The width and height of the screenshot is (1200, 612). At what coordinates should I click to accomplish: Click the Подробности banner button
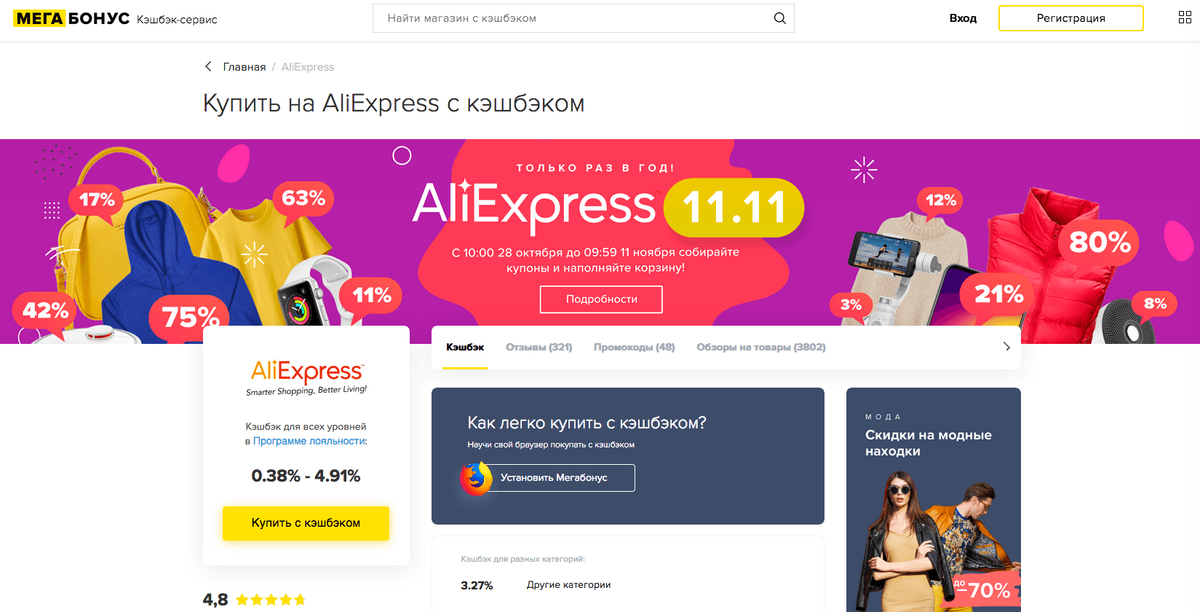pos(601,299)
